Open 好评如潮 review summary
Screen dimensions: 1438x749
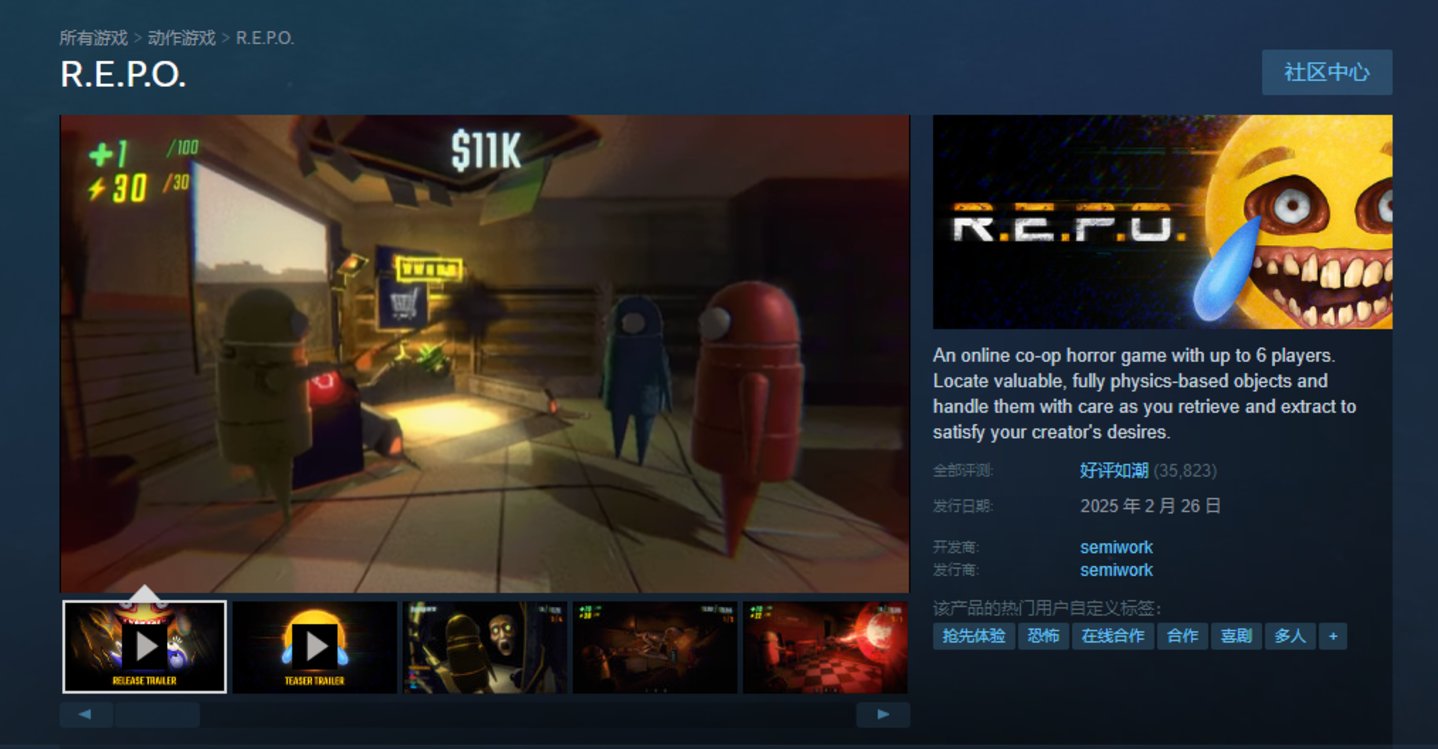pos(1114,470)
